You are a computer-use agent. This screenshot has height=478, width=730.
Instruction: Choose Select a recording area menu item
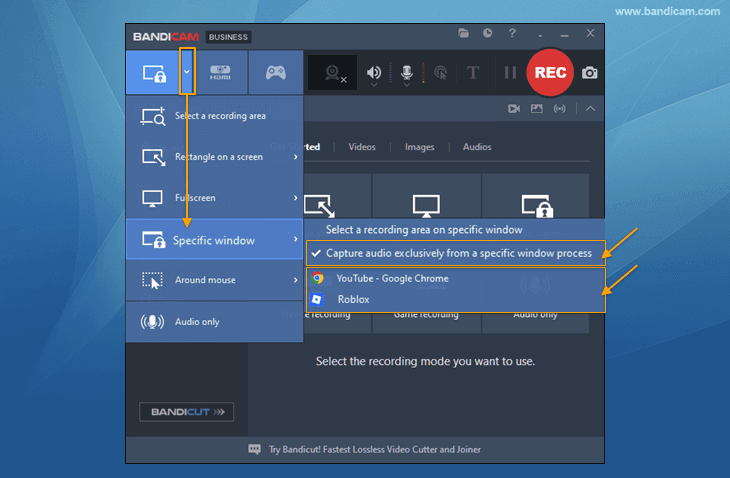pos(215,116)
